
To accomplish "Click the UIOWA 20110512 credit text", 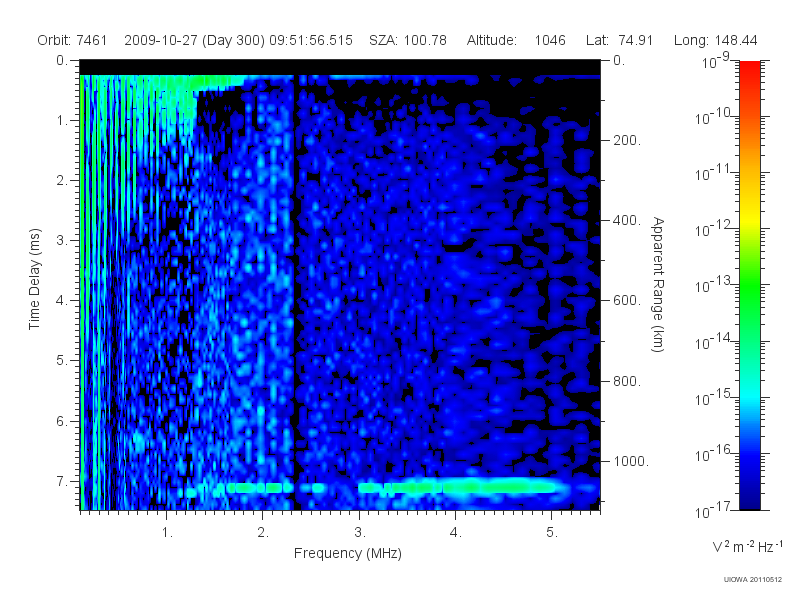I will pyautogui.click(x=753, y=579).
